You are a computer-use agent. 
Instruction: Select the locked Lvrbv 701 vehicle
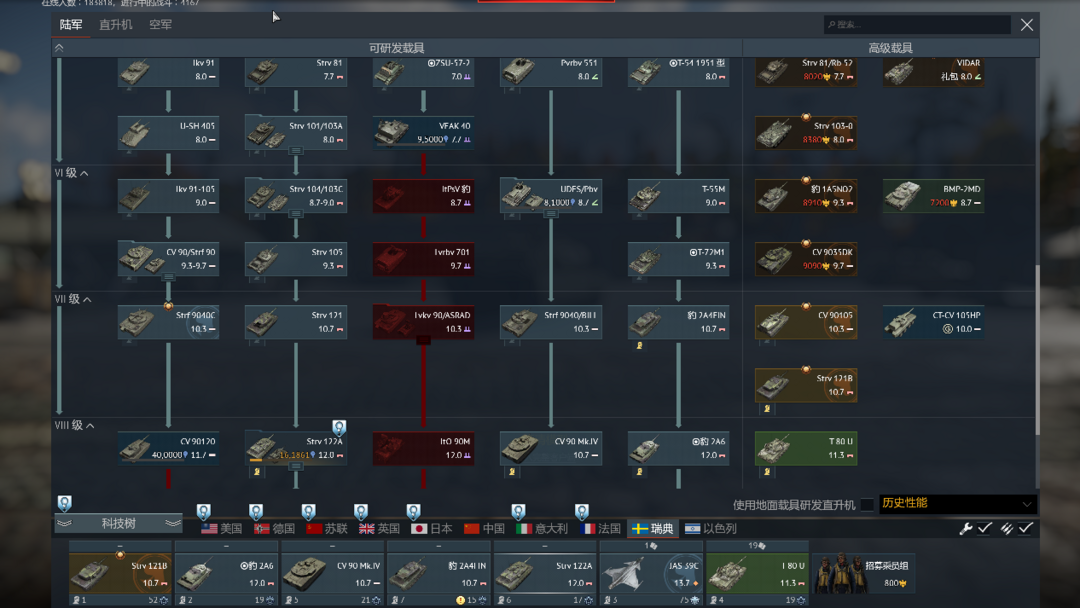click(x=424, y=260)
